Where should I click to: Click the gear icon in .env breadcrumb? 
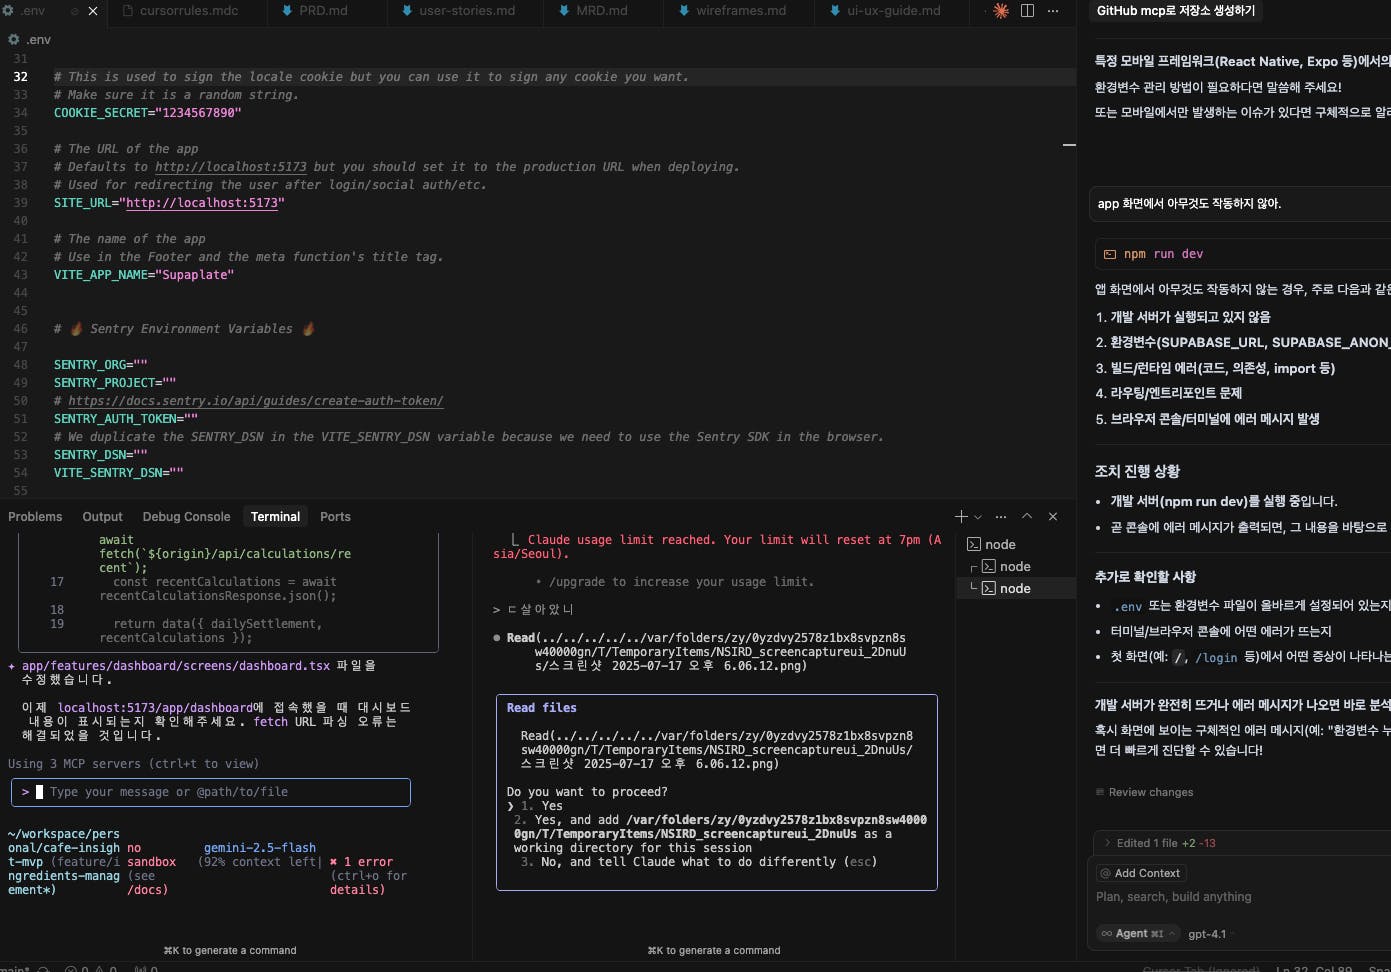pyautogui.click(x=14, y=39)
